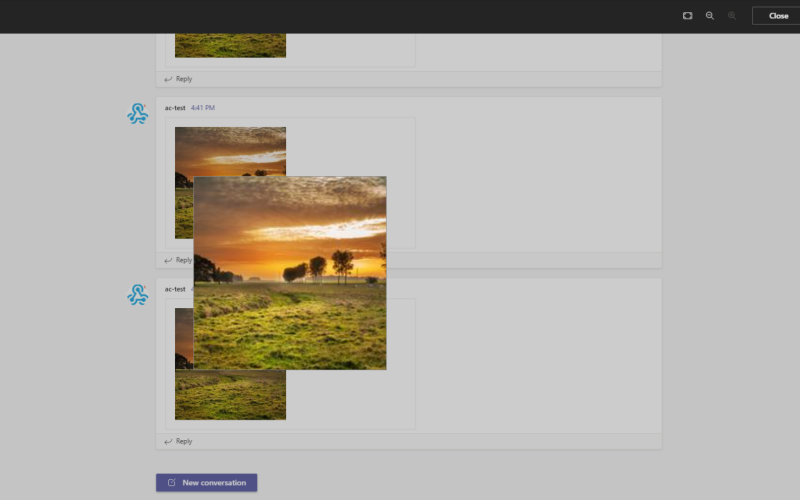Reply to the 4:41 PM ac-test message
The image size is (800, 500).
point(178,260)
